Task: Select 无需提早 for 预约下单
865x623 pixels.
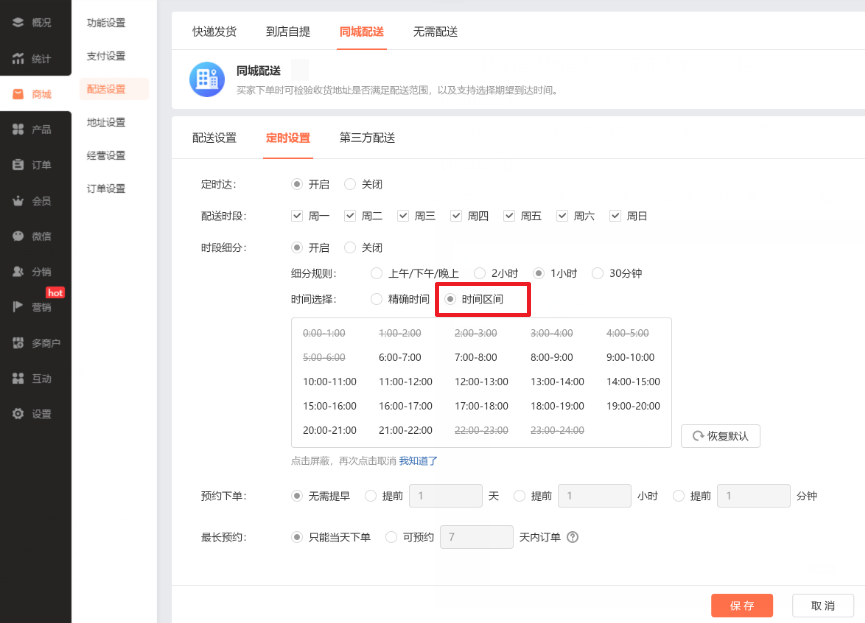Action: [x=297, y=496]
